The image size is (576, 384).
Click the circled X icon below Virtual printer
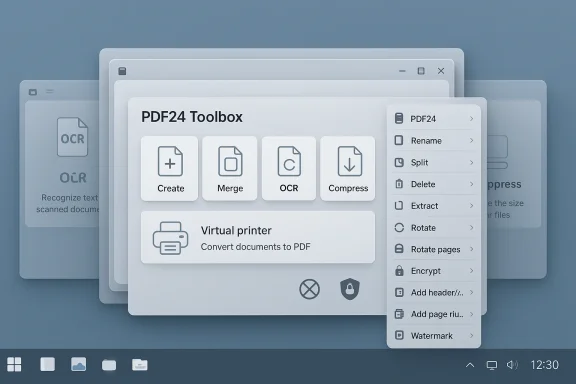click(309, 289)
